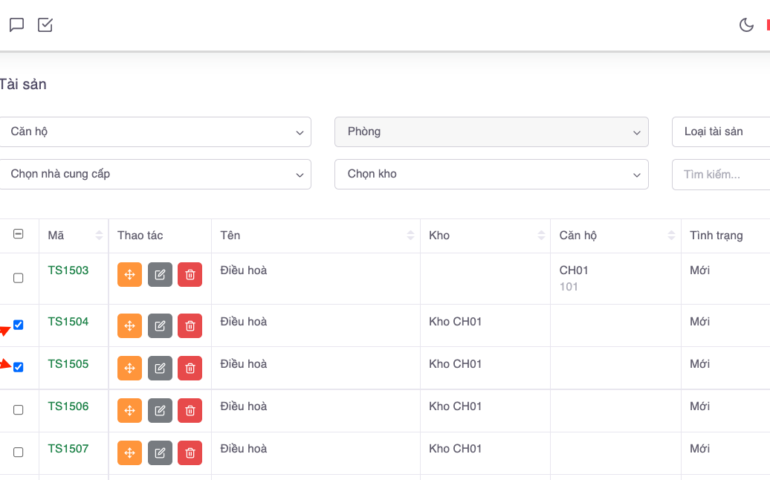The height and width of the screenshot is (480, 770).
Task: Open the Căn hộ dropdown
Action: (155, 132)
